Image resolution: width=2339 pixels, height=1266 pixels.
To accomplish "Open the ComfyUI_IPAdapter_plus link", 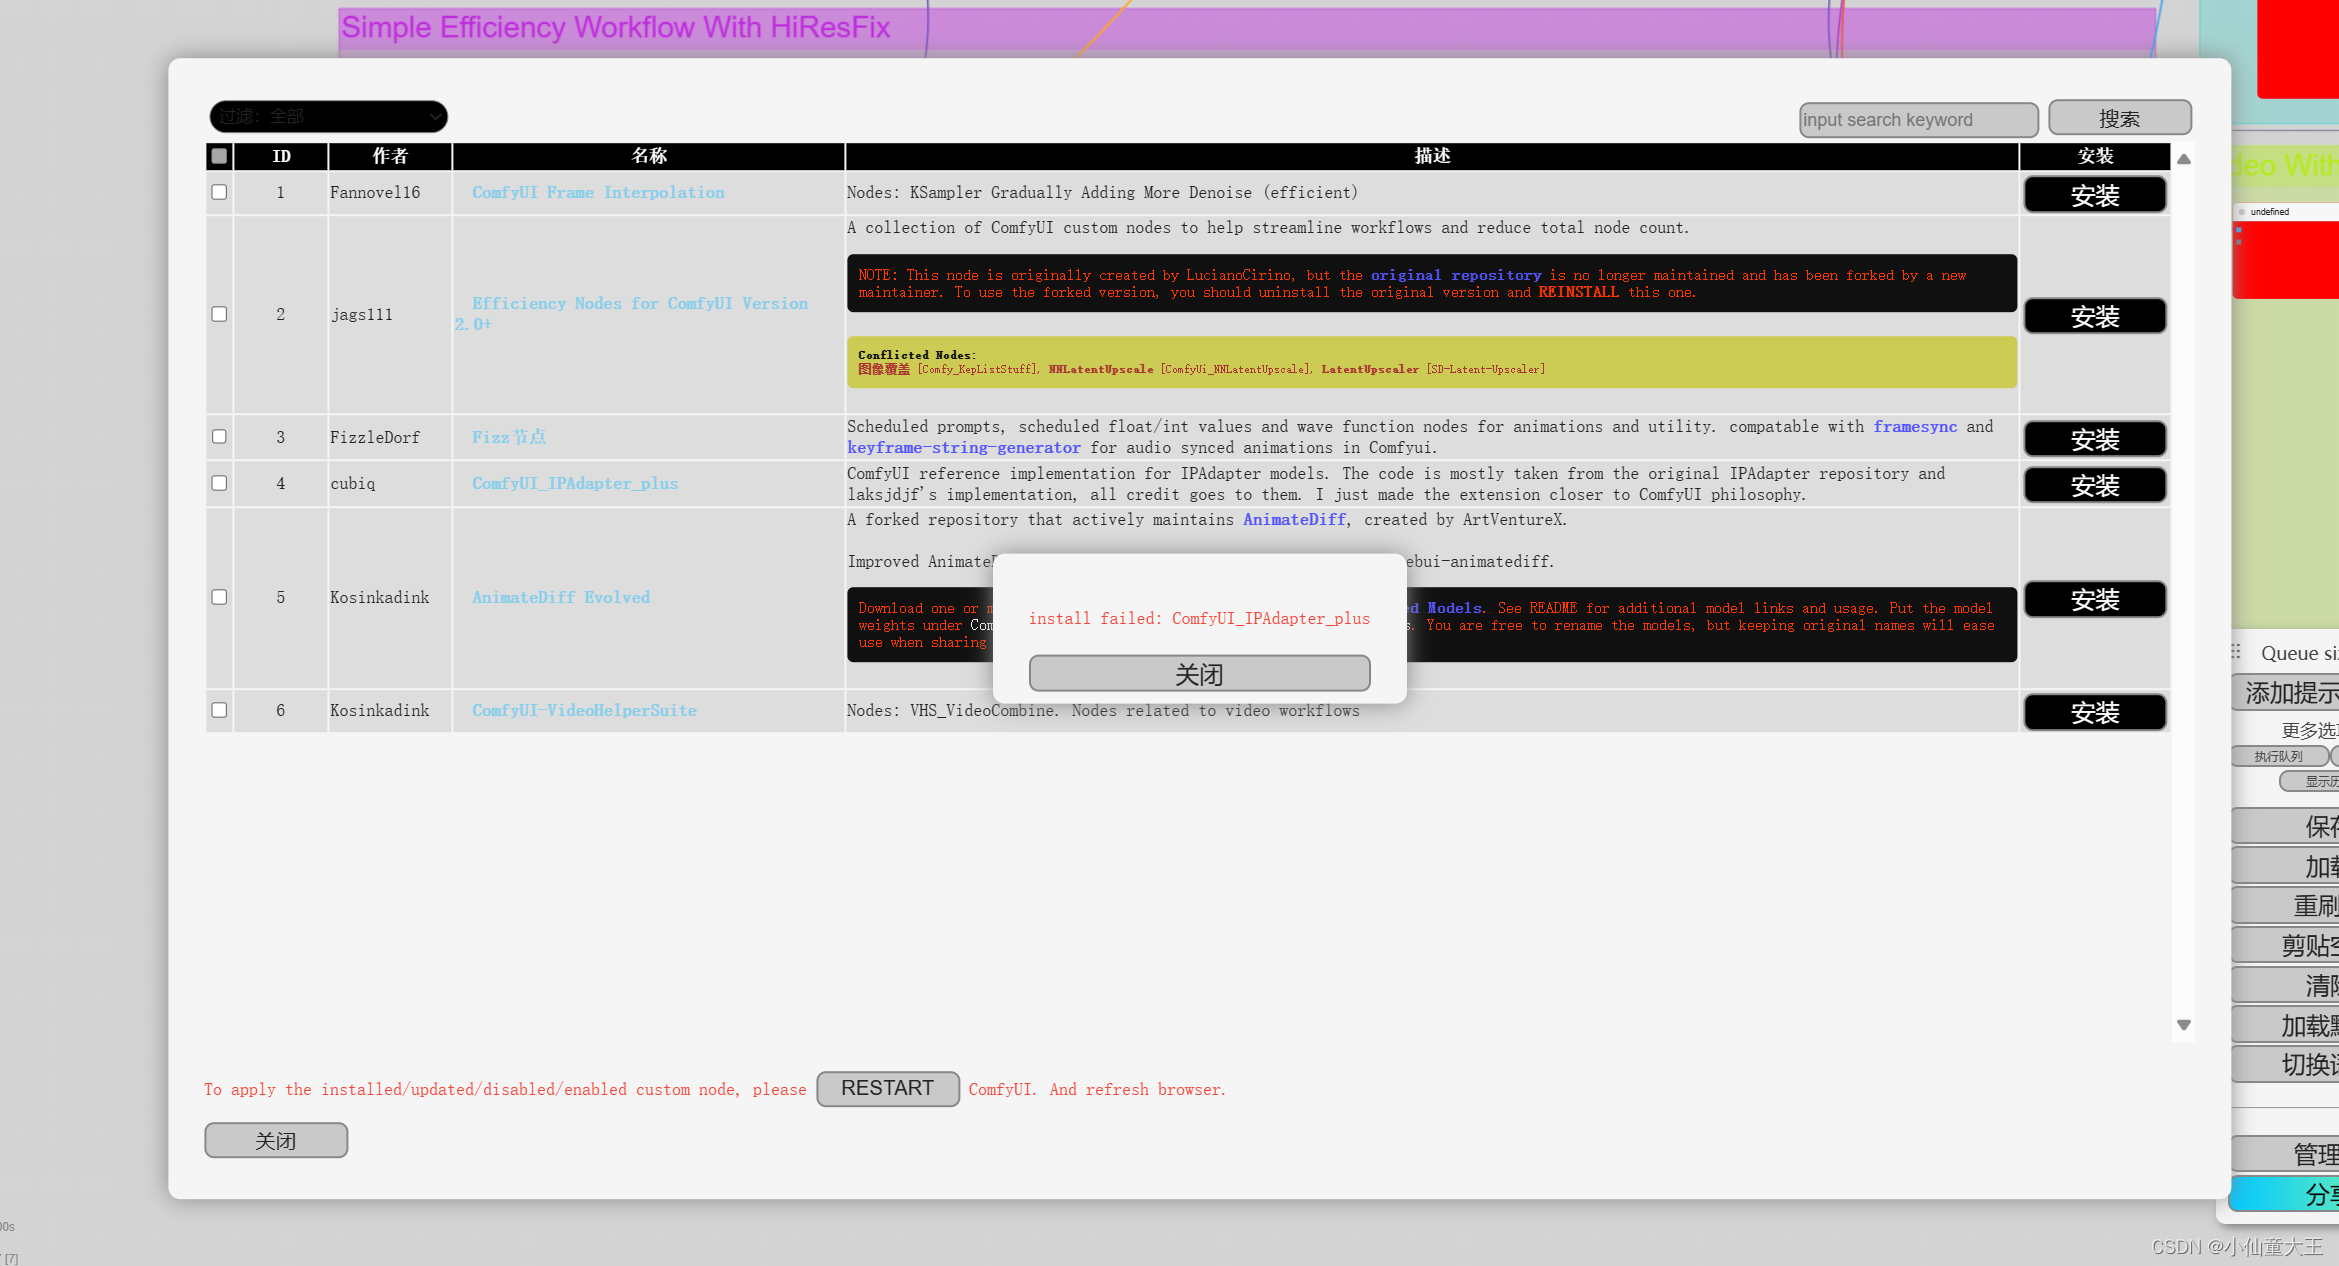I will pyautogui.click(x=575, y=483).
